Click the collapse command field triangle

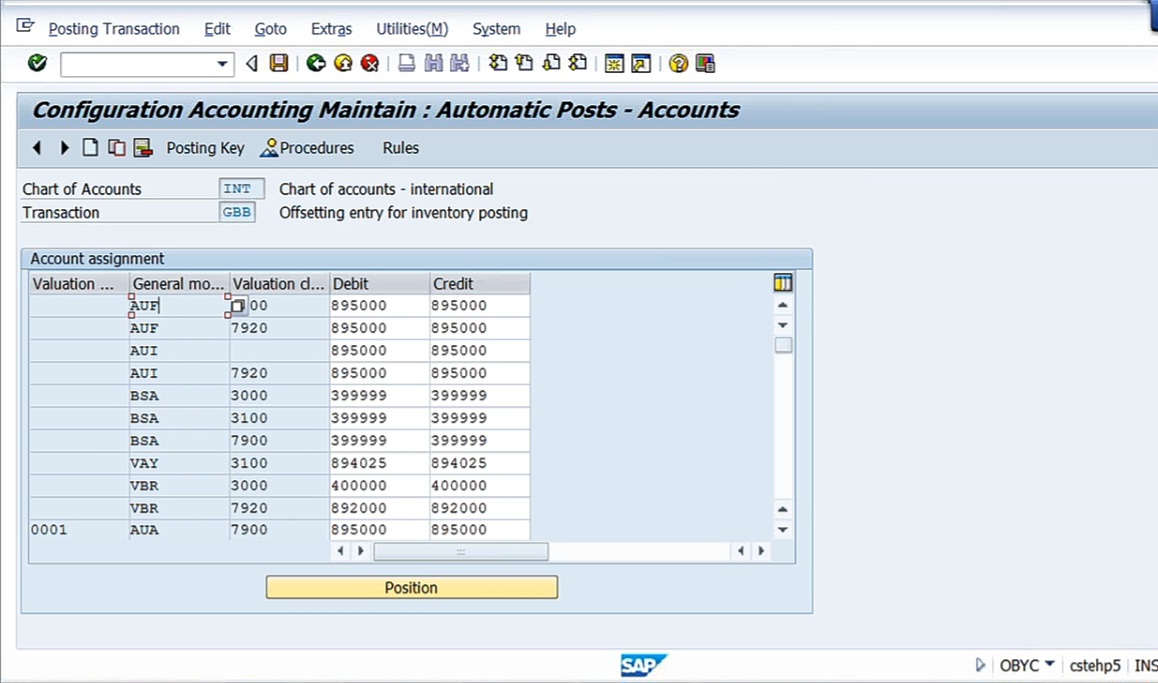tap(252, 64)
